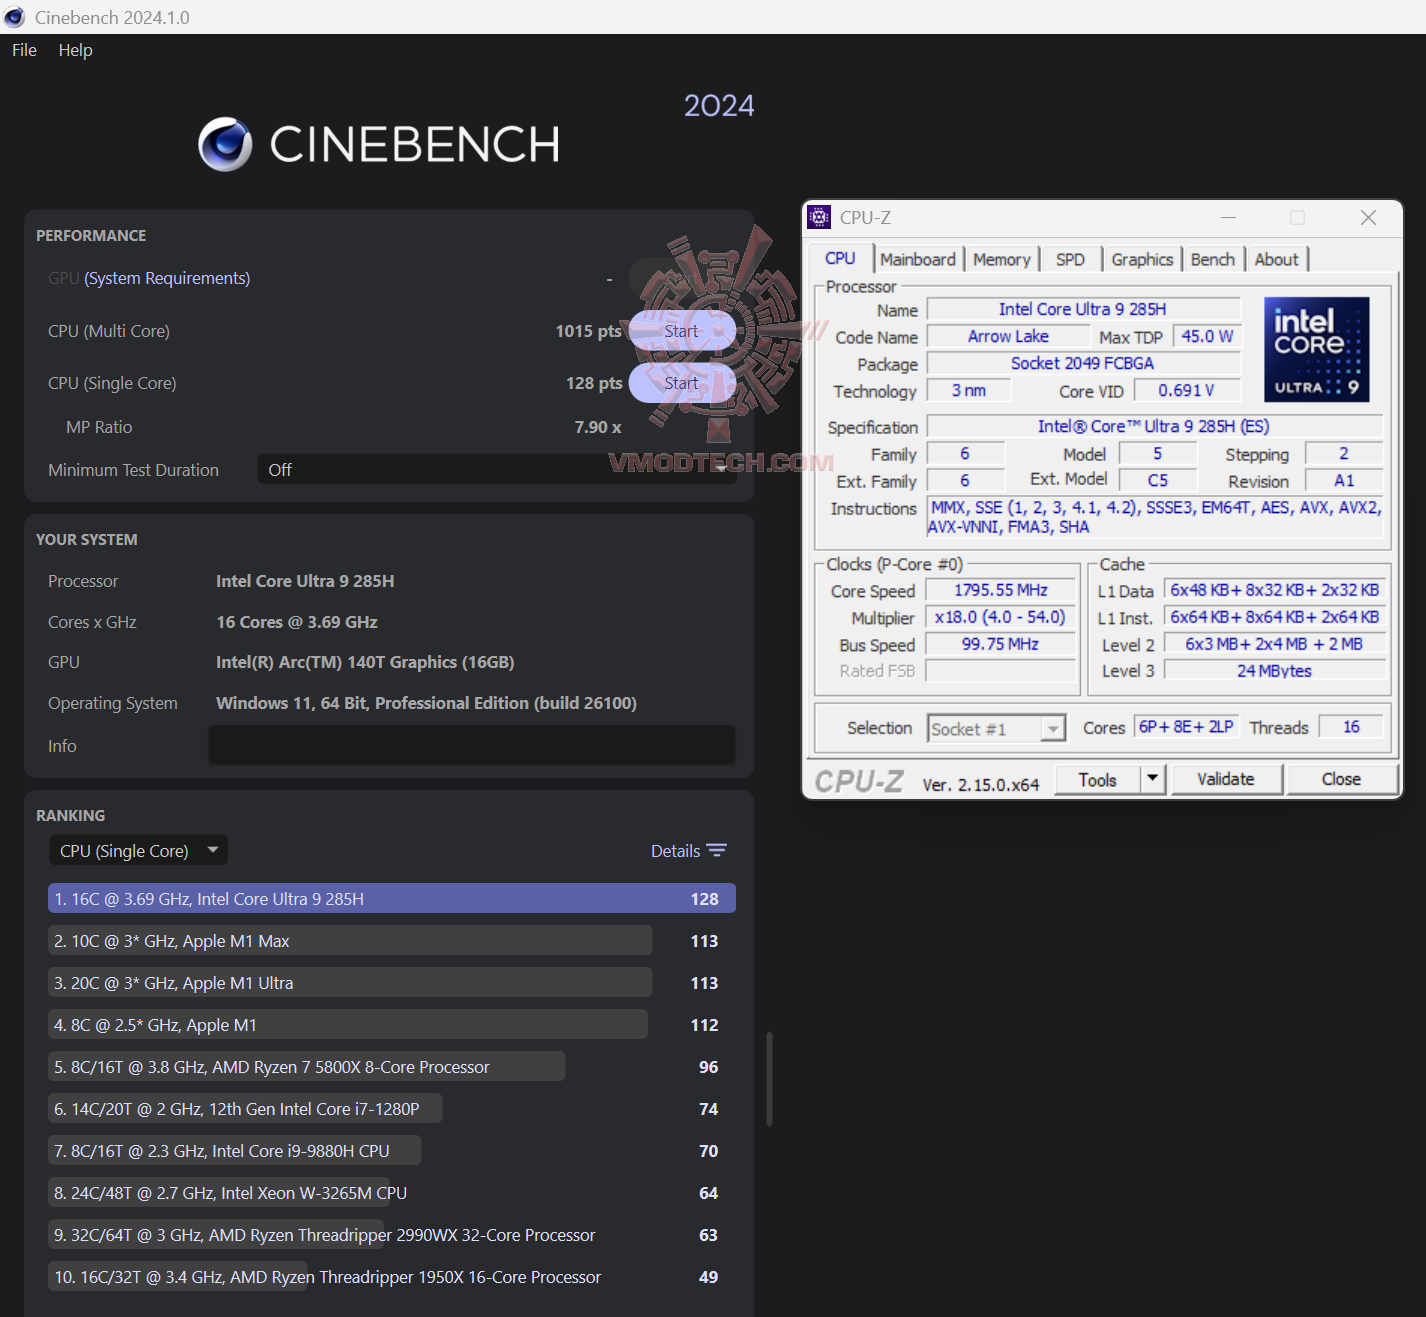Open the Graphics tab in CPU-Z
The width and height of the screenshot is (1426, 1317).
(1142, 259)
